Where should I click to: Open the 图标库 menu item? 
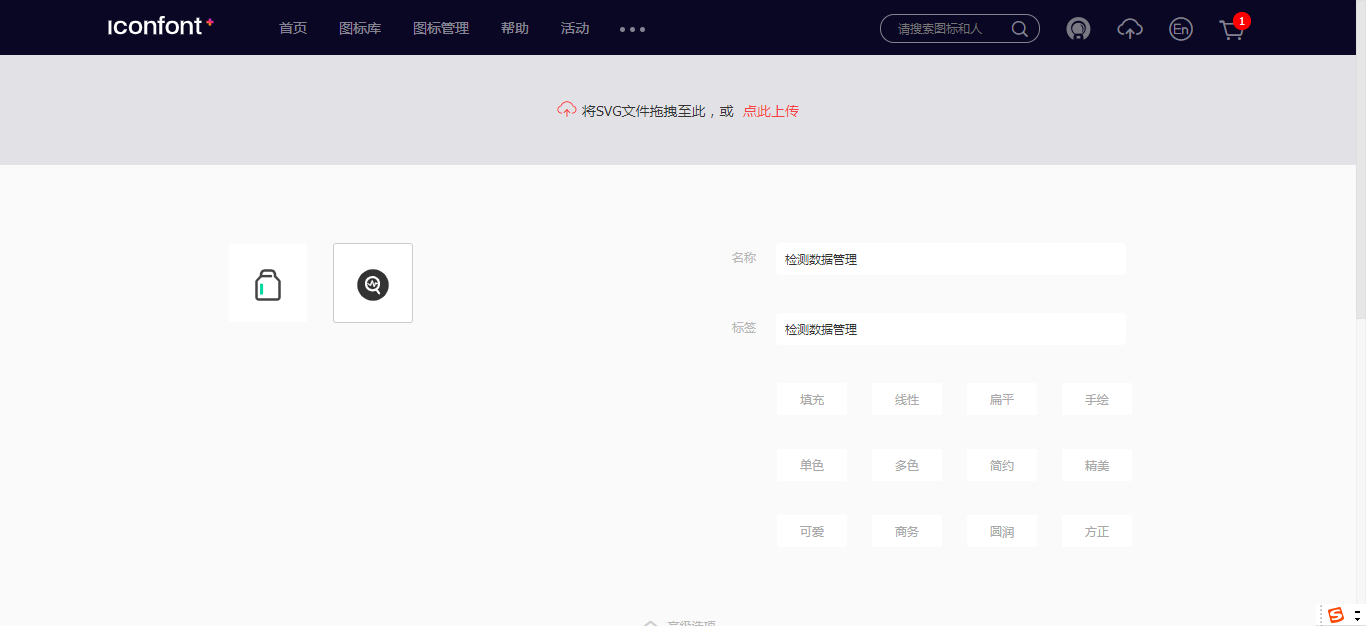coord(360,28)
